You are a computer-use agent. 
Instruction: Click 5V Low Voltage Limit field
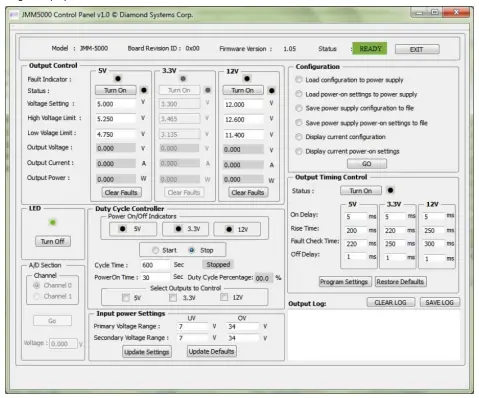[x=116, y=134]
